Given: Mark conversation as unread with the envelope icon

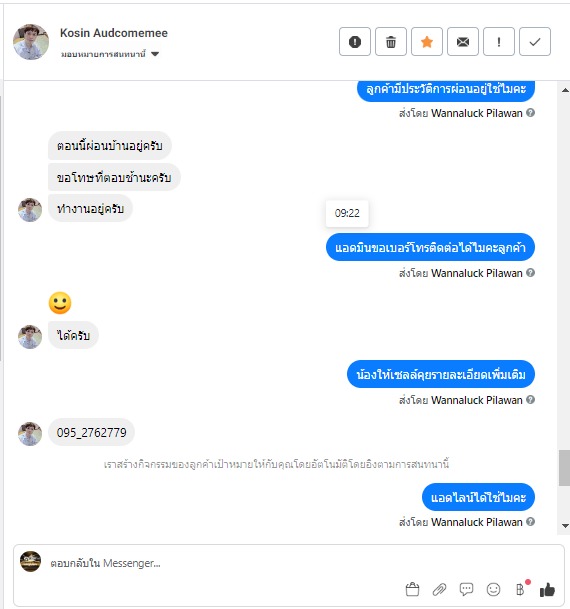Looking at the screenshot, I should click(463, 42).
